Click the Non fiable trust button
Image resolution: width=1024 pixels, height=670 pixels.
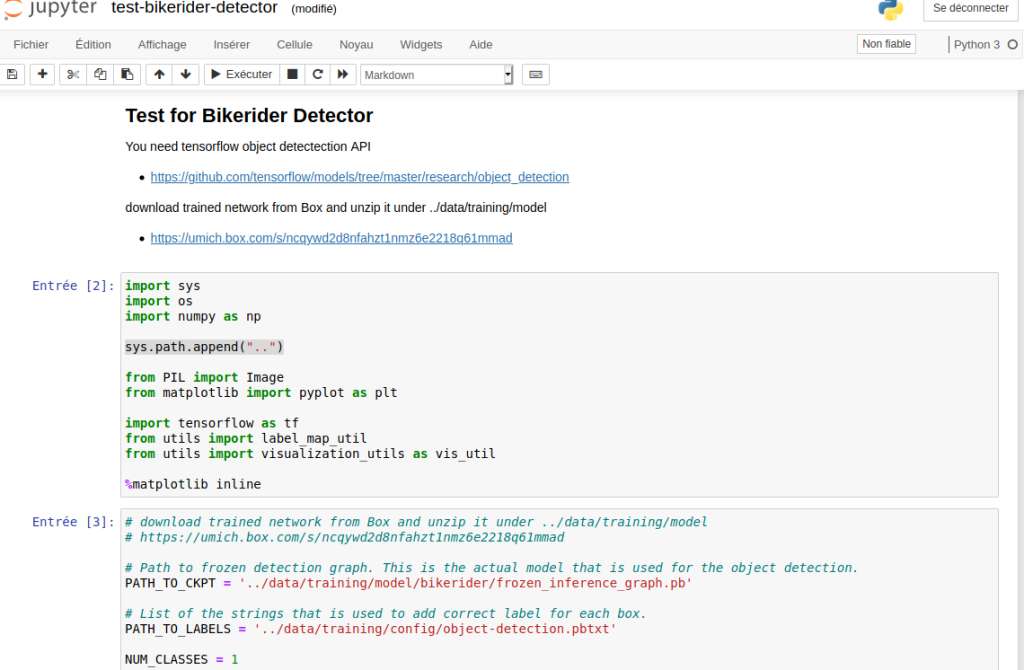click(886, 44)
